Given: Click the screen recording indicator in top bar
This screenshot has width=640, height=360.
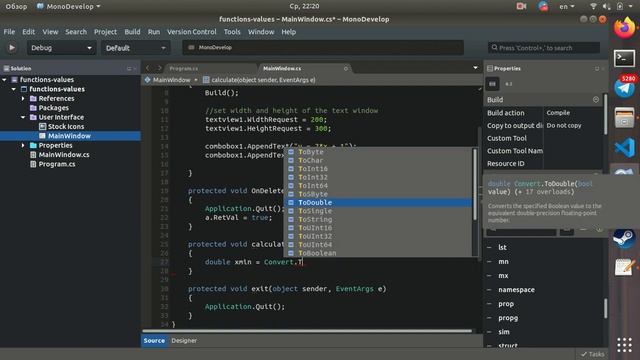Looking at the screenshot, I should point(521,6).
